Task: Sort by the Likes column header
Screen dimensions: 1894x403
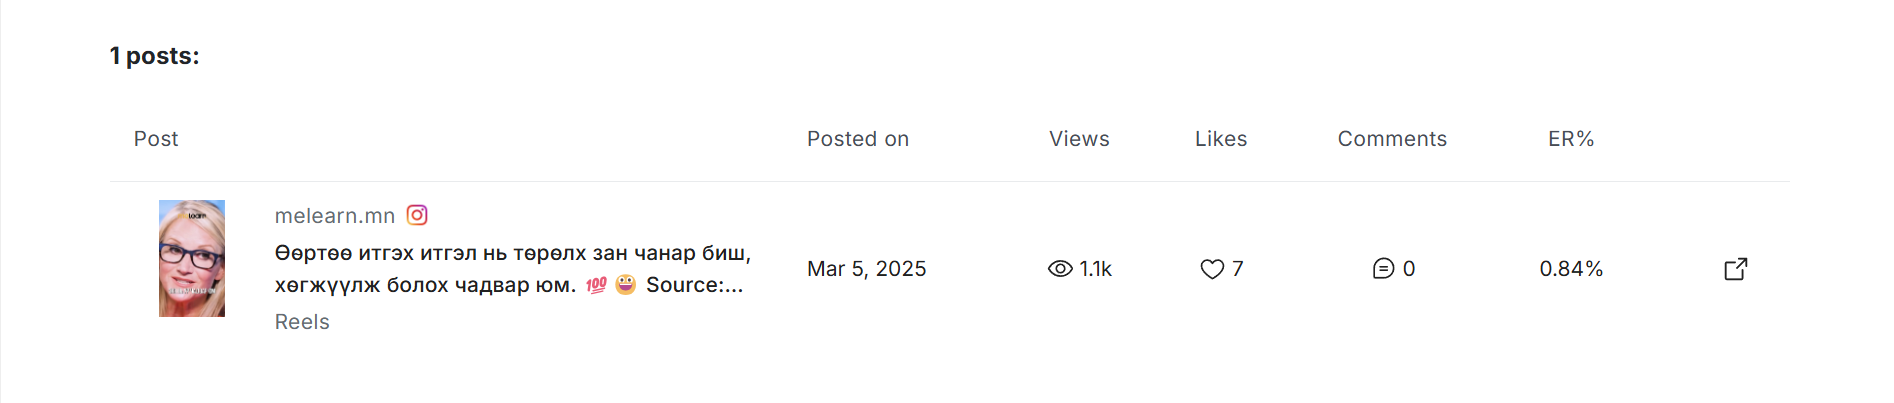Action: [x=1221, y=139]
